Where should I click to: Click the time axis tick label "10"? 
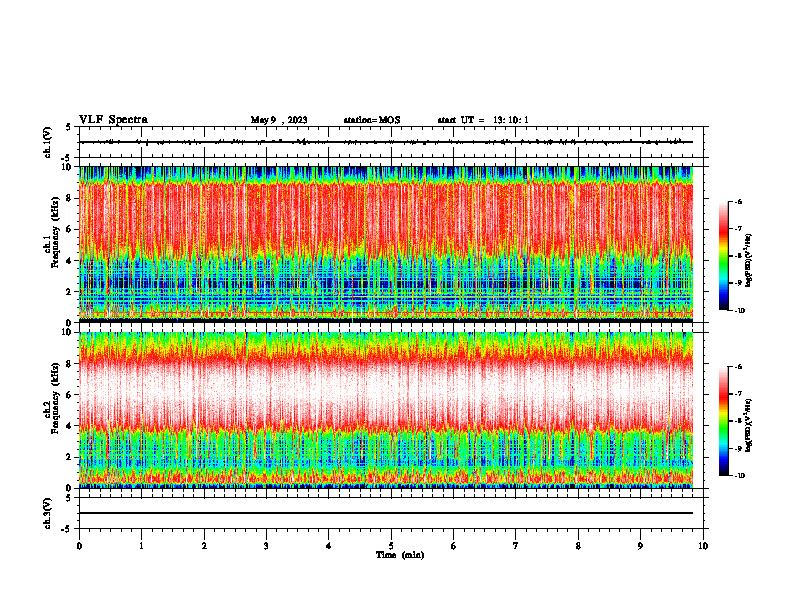(x=703, y=546)
